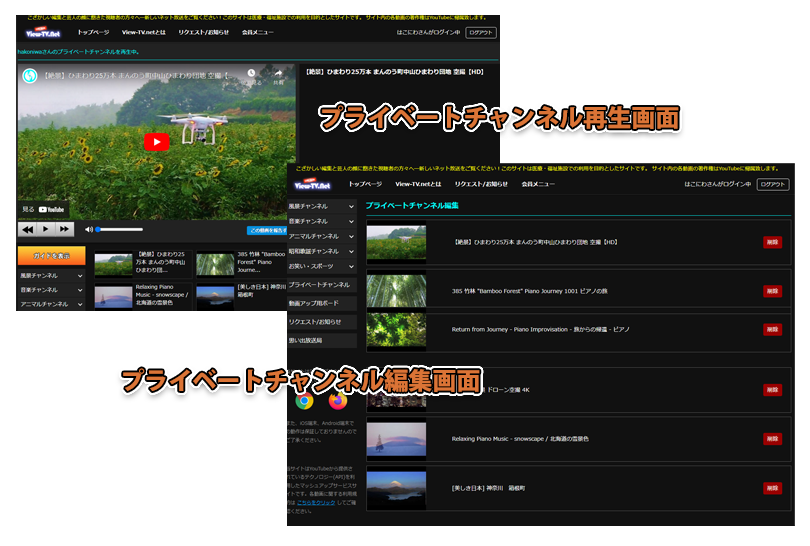
Task: Click ログアウト button in playback window
Action: (481, 33)
